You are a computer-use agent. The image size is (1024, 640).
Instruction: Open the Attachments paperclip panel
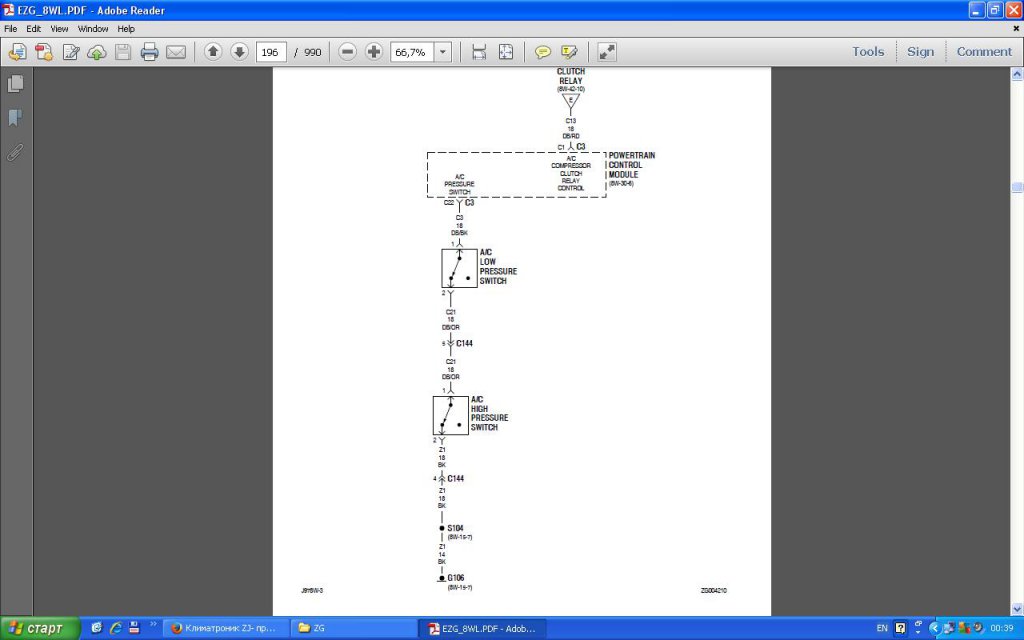point(15,152)
